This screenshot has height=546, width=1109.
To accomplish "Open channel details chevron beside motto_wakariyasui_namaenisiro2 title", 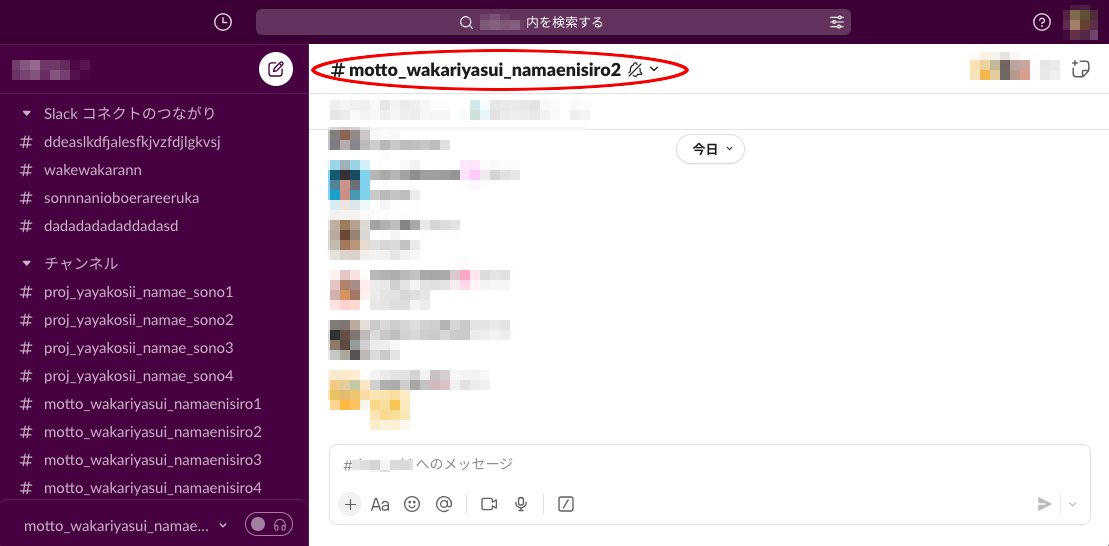I will tap(654, 69).
